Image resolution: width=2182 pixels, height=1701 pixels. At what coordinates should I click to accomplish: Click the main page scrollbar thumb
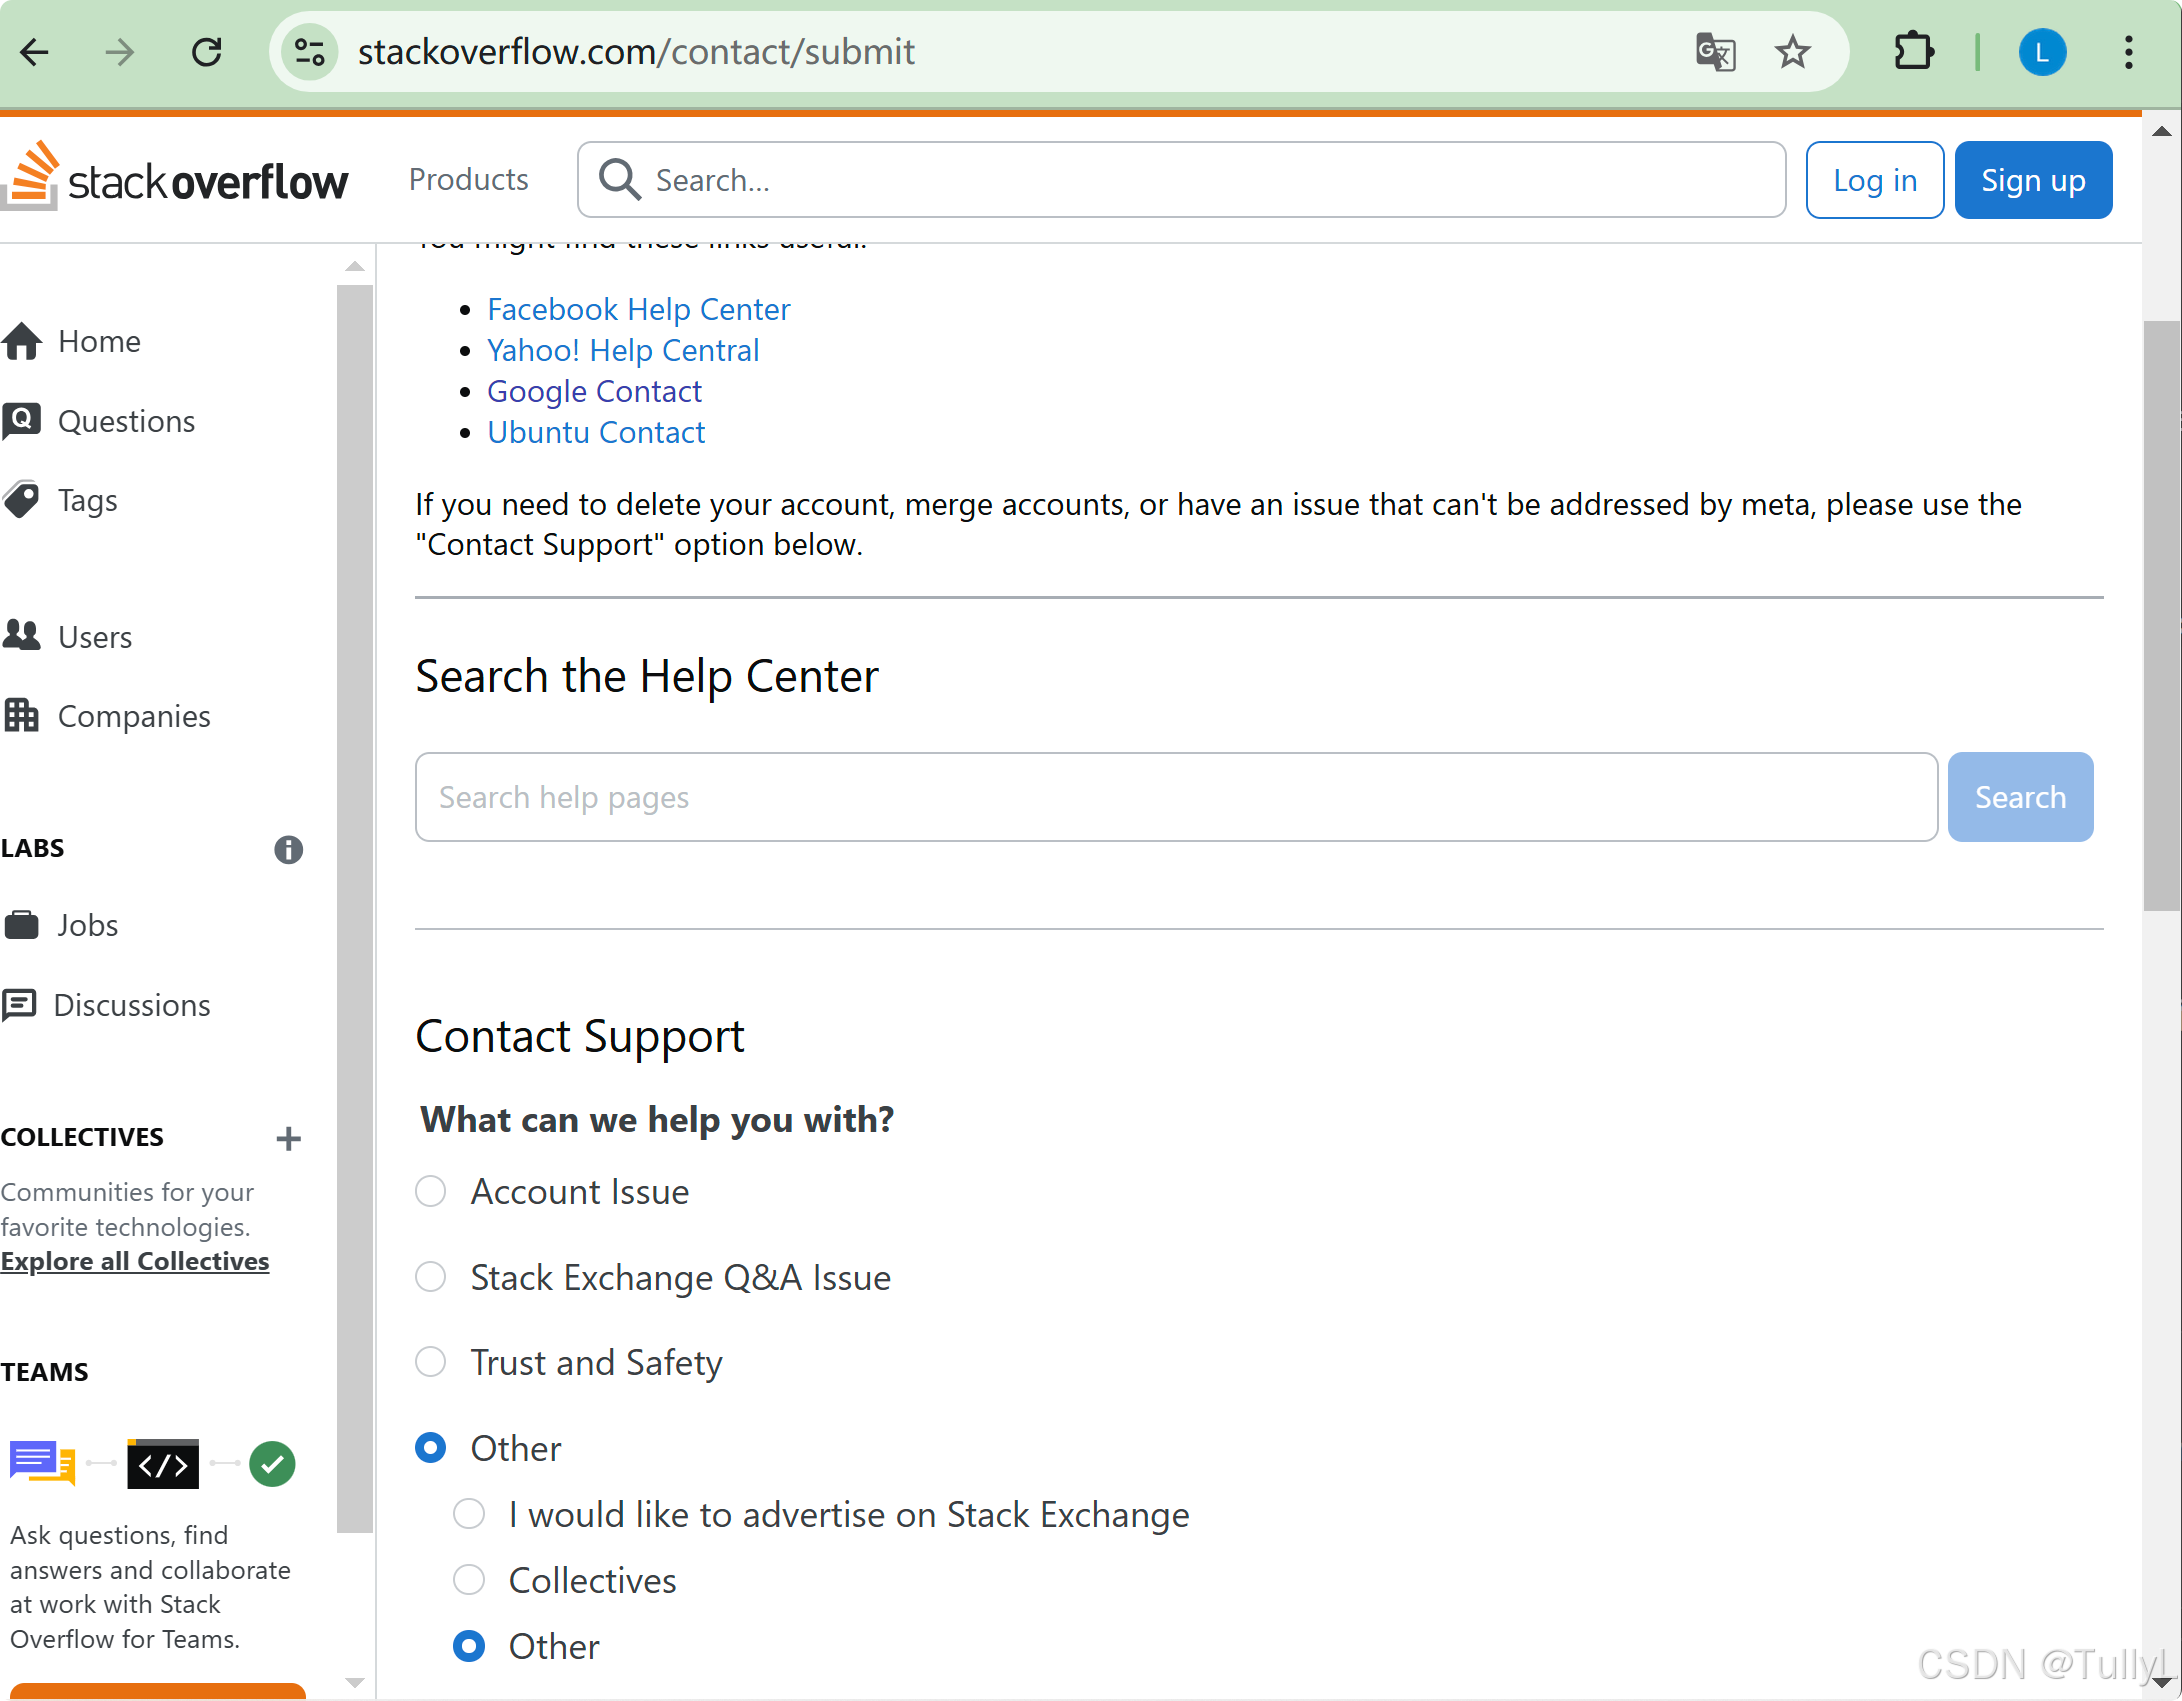pos(2162,615)
